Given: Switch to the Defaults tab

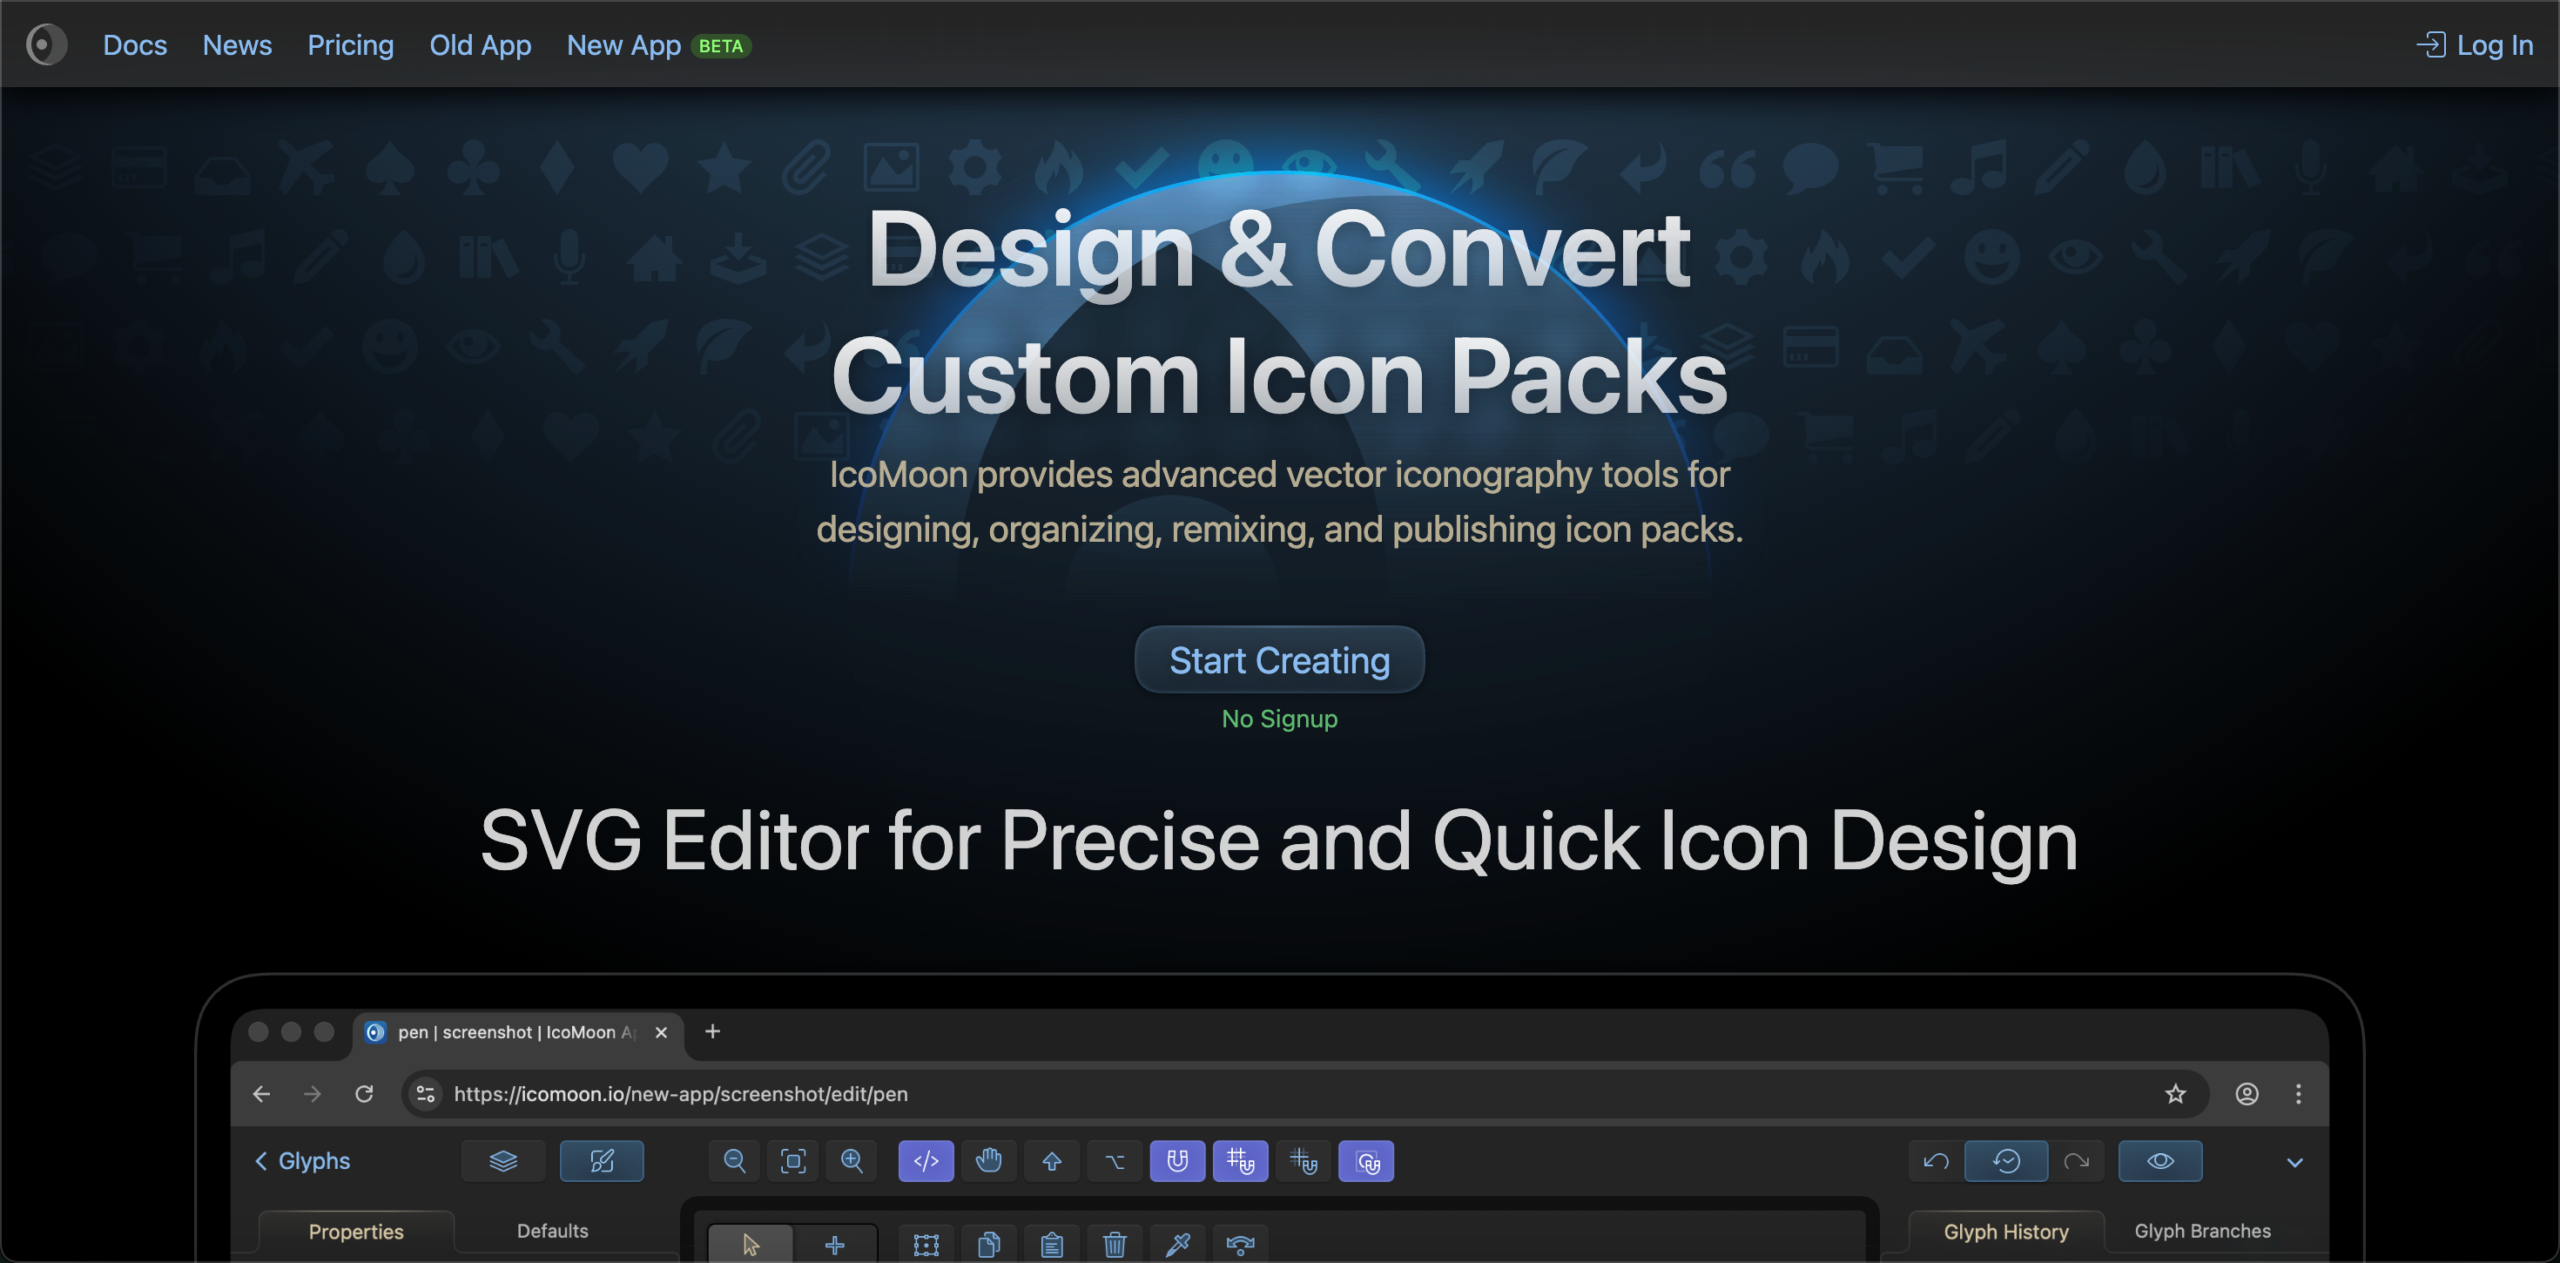Looking at the screenshot, I should (553, 1231).
